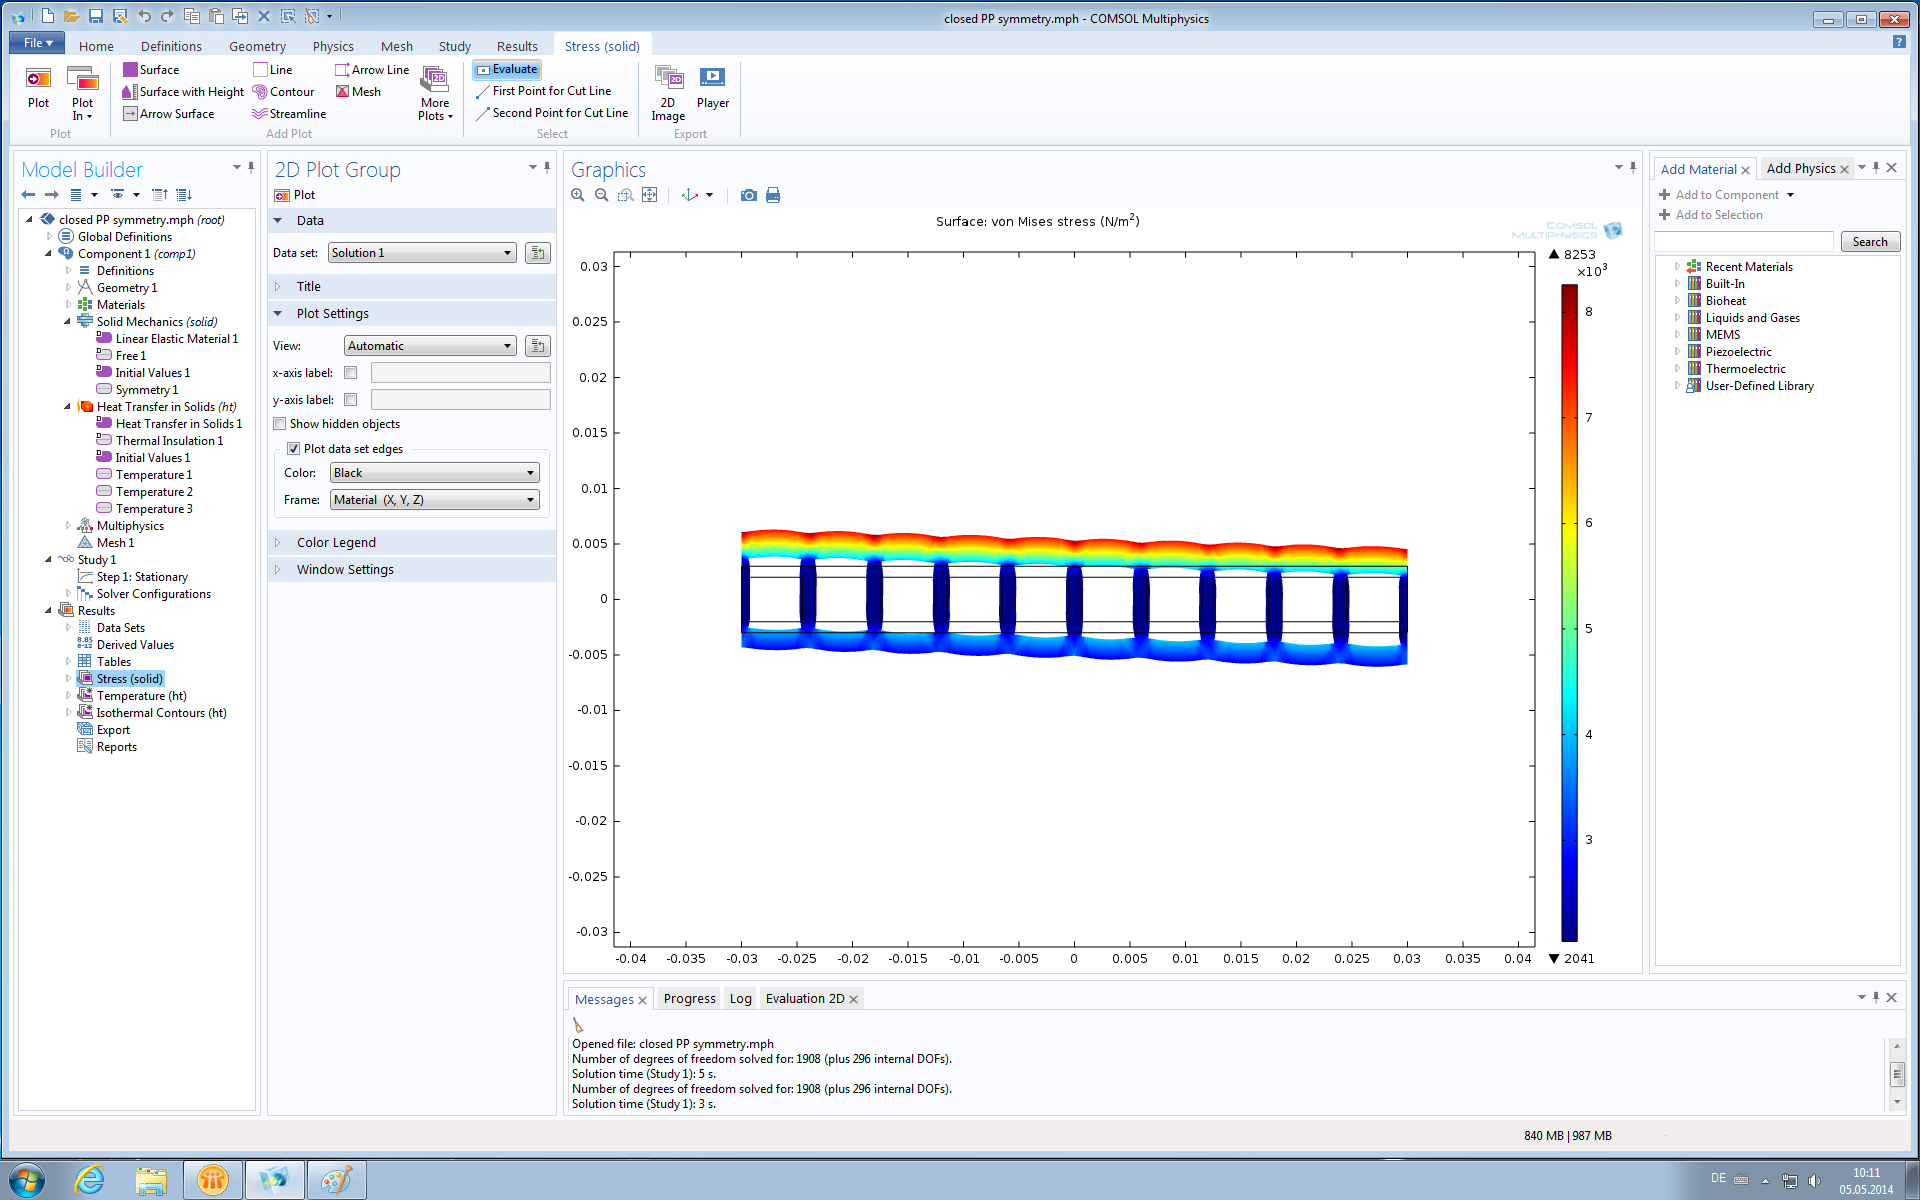
Task: Click the rainbow color legend bar
Action: click(x=1569, y=612)
